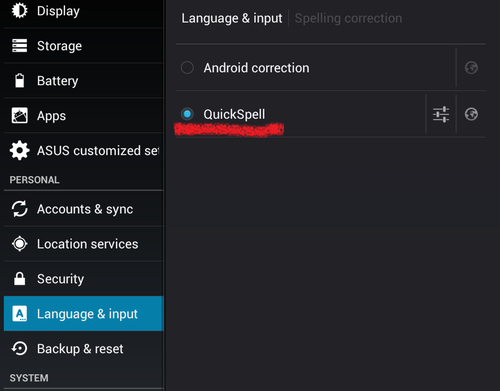Tap the Location services target icon
The image size is (500, 391).
coord(20,244)
